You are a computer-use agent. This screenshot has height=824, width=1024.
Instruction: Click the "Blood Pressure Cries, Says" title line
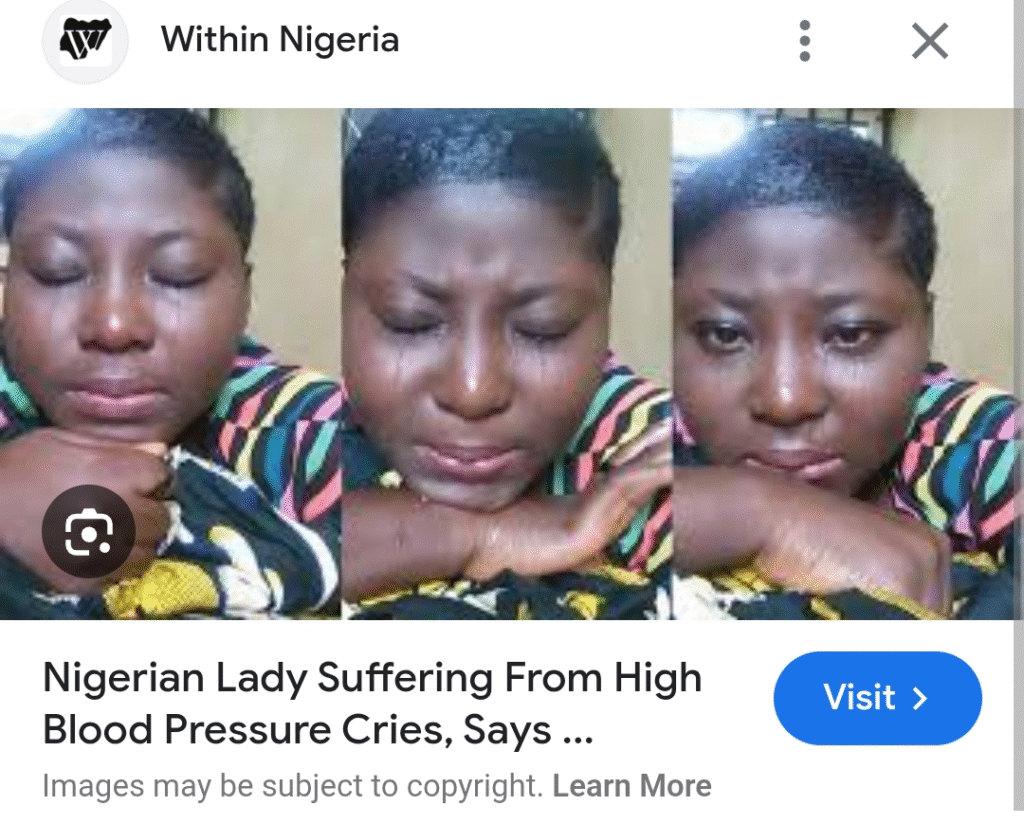coord(297,731)
